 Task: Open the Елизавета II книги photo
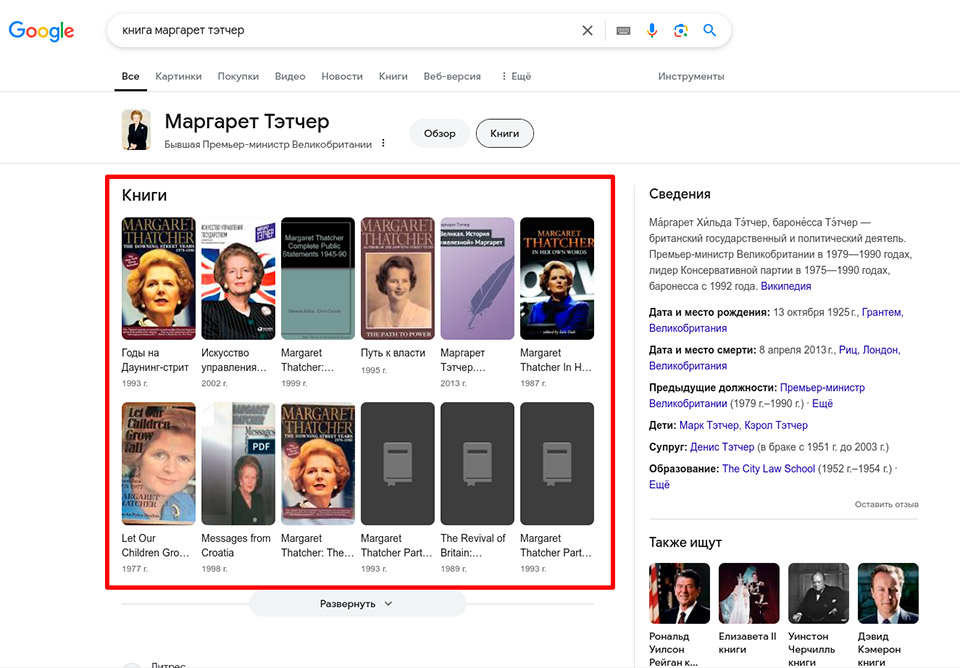749,593
